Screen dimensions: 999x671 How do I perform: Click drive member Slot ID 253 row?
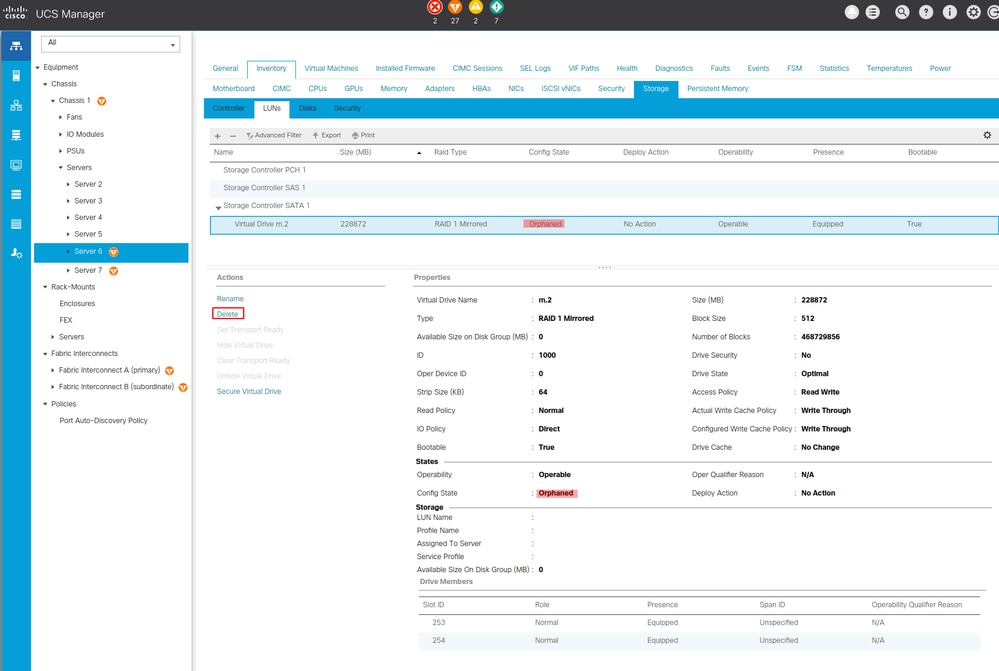699,623
